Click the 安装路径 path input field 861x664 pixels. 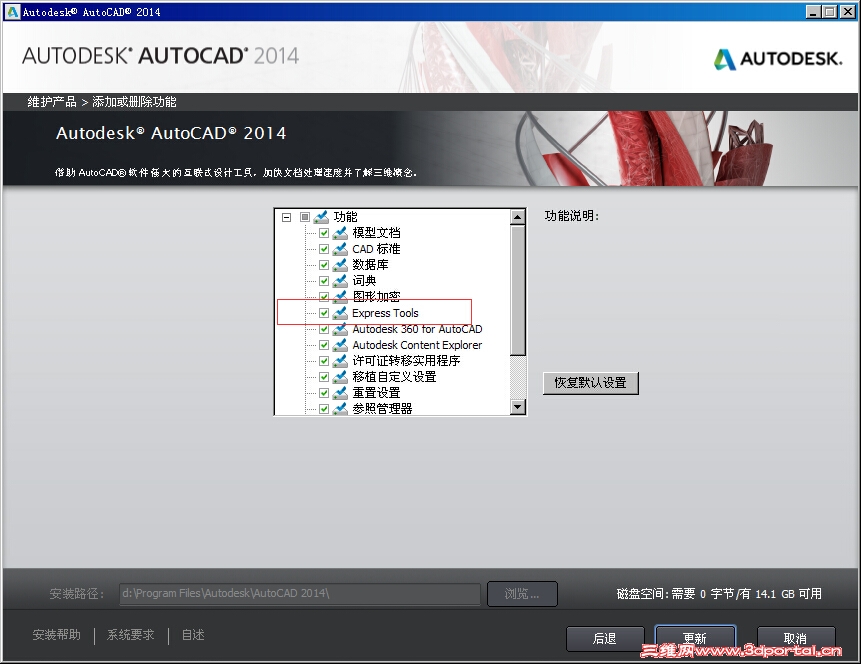pyautogui.click(x=300, y=594)
